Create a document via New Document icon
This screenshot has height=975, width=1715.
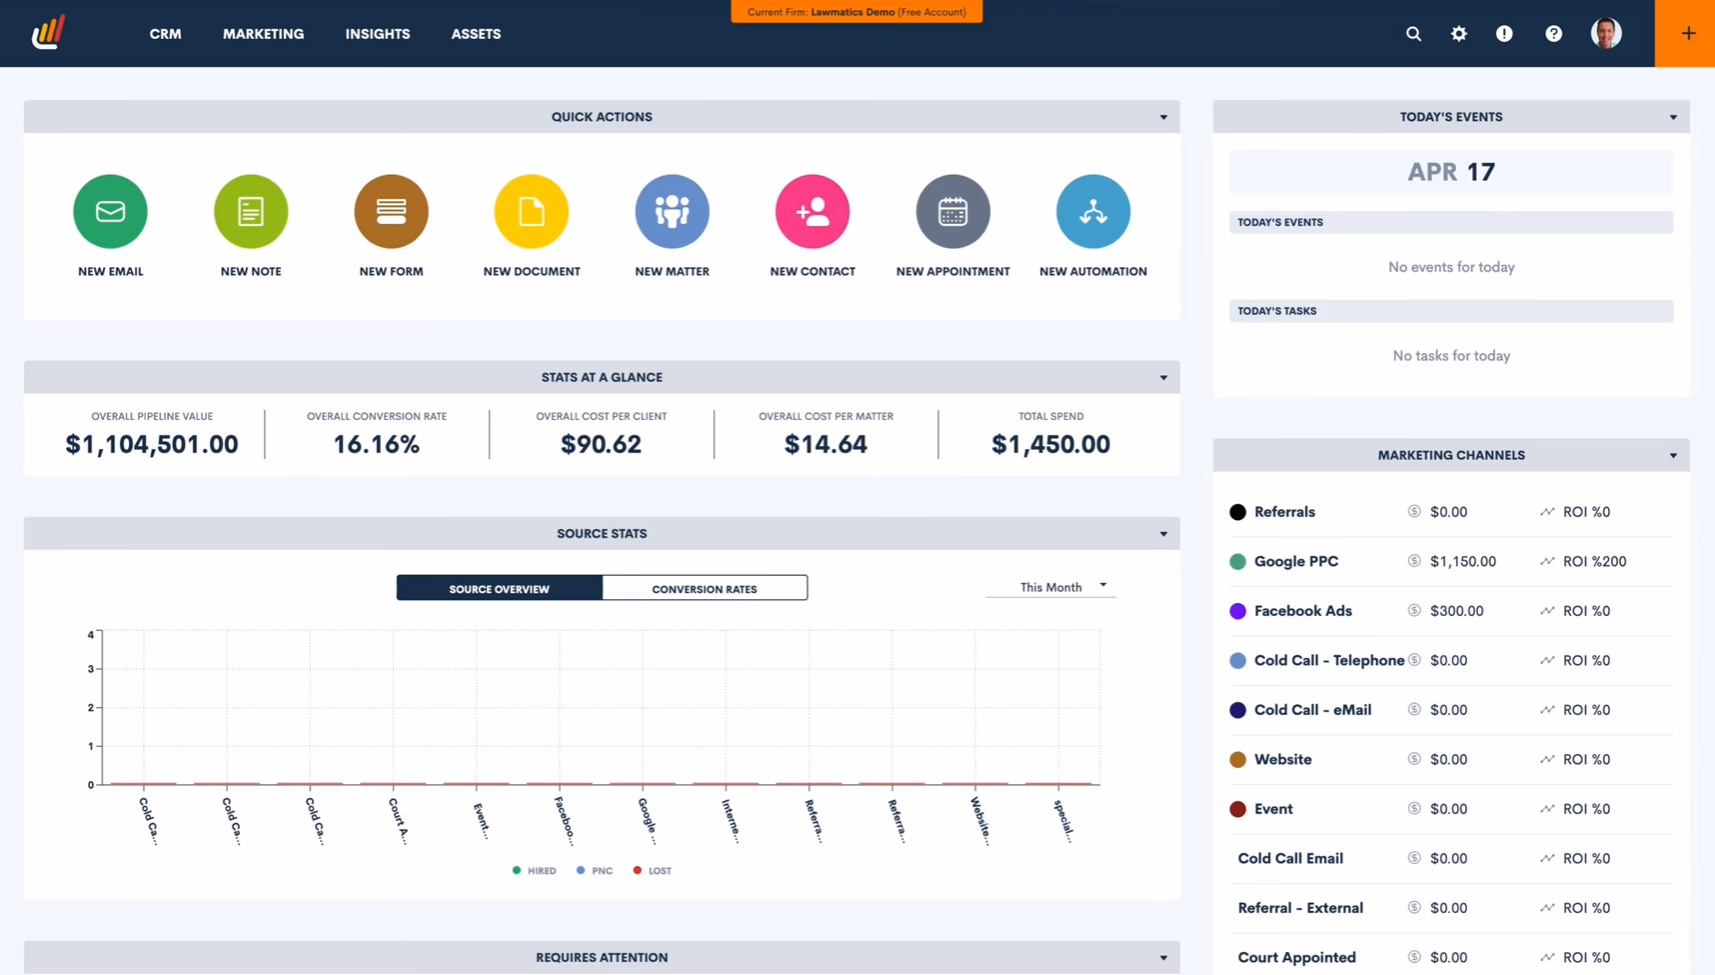(x=531, y=211)
